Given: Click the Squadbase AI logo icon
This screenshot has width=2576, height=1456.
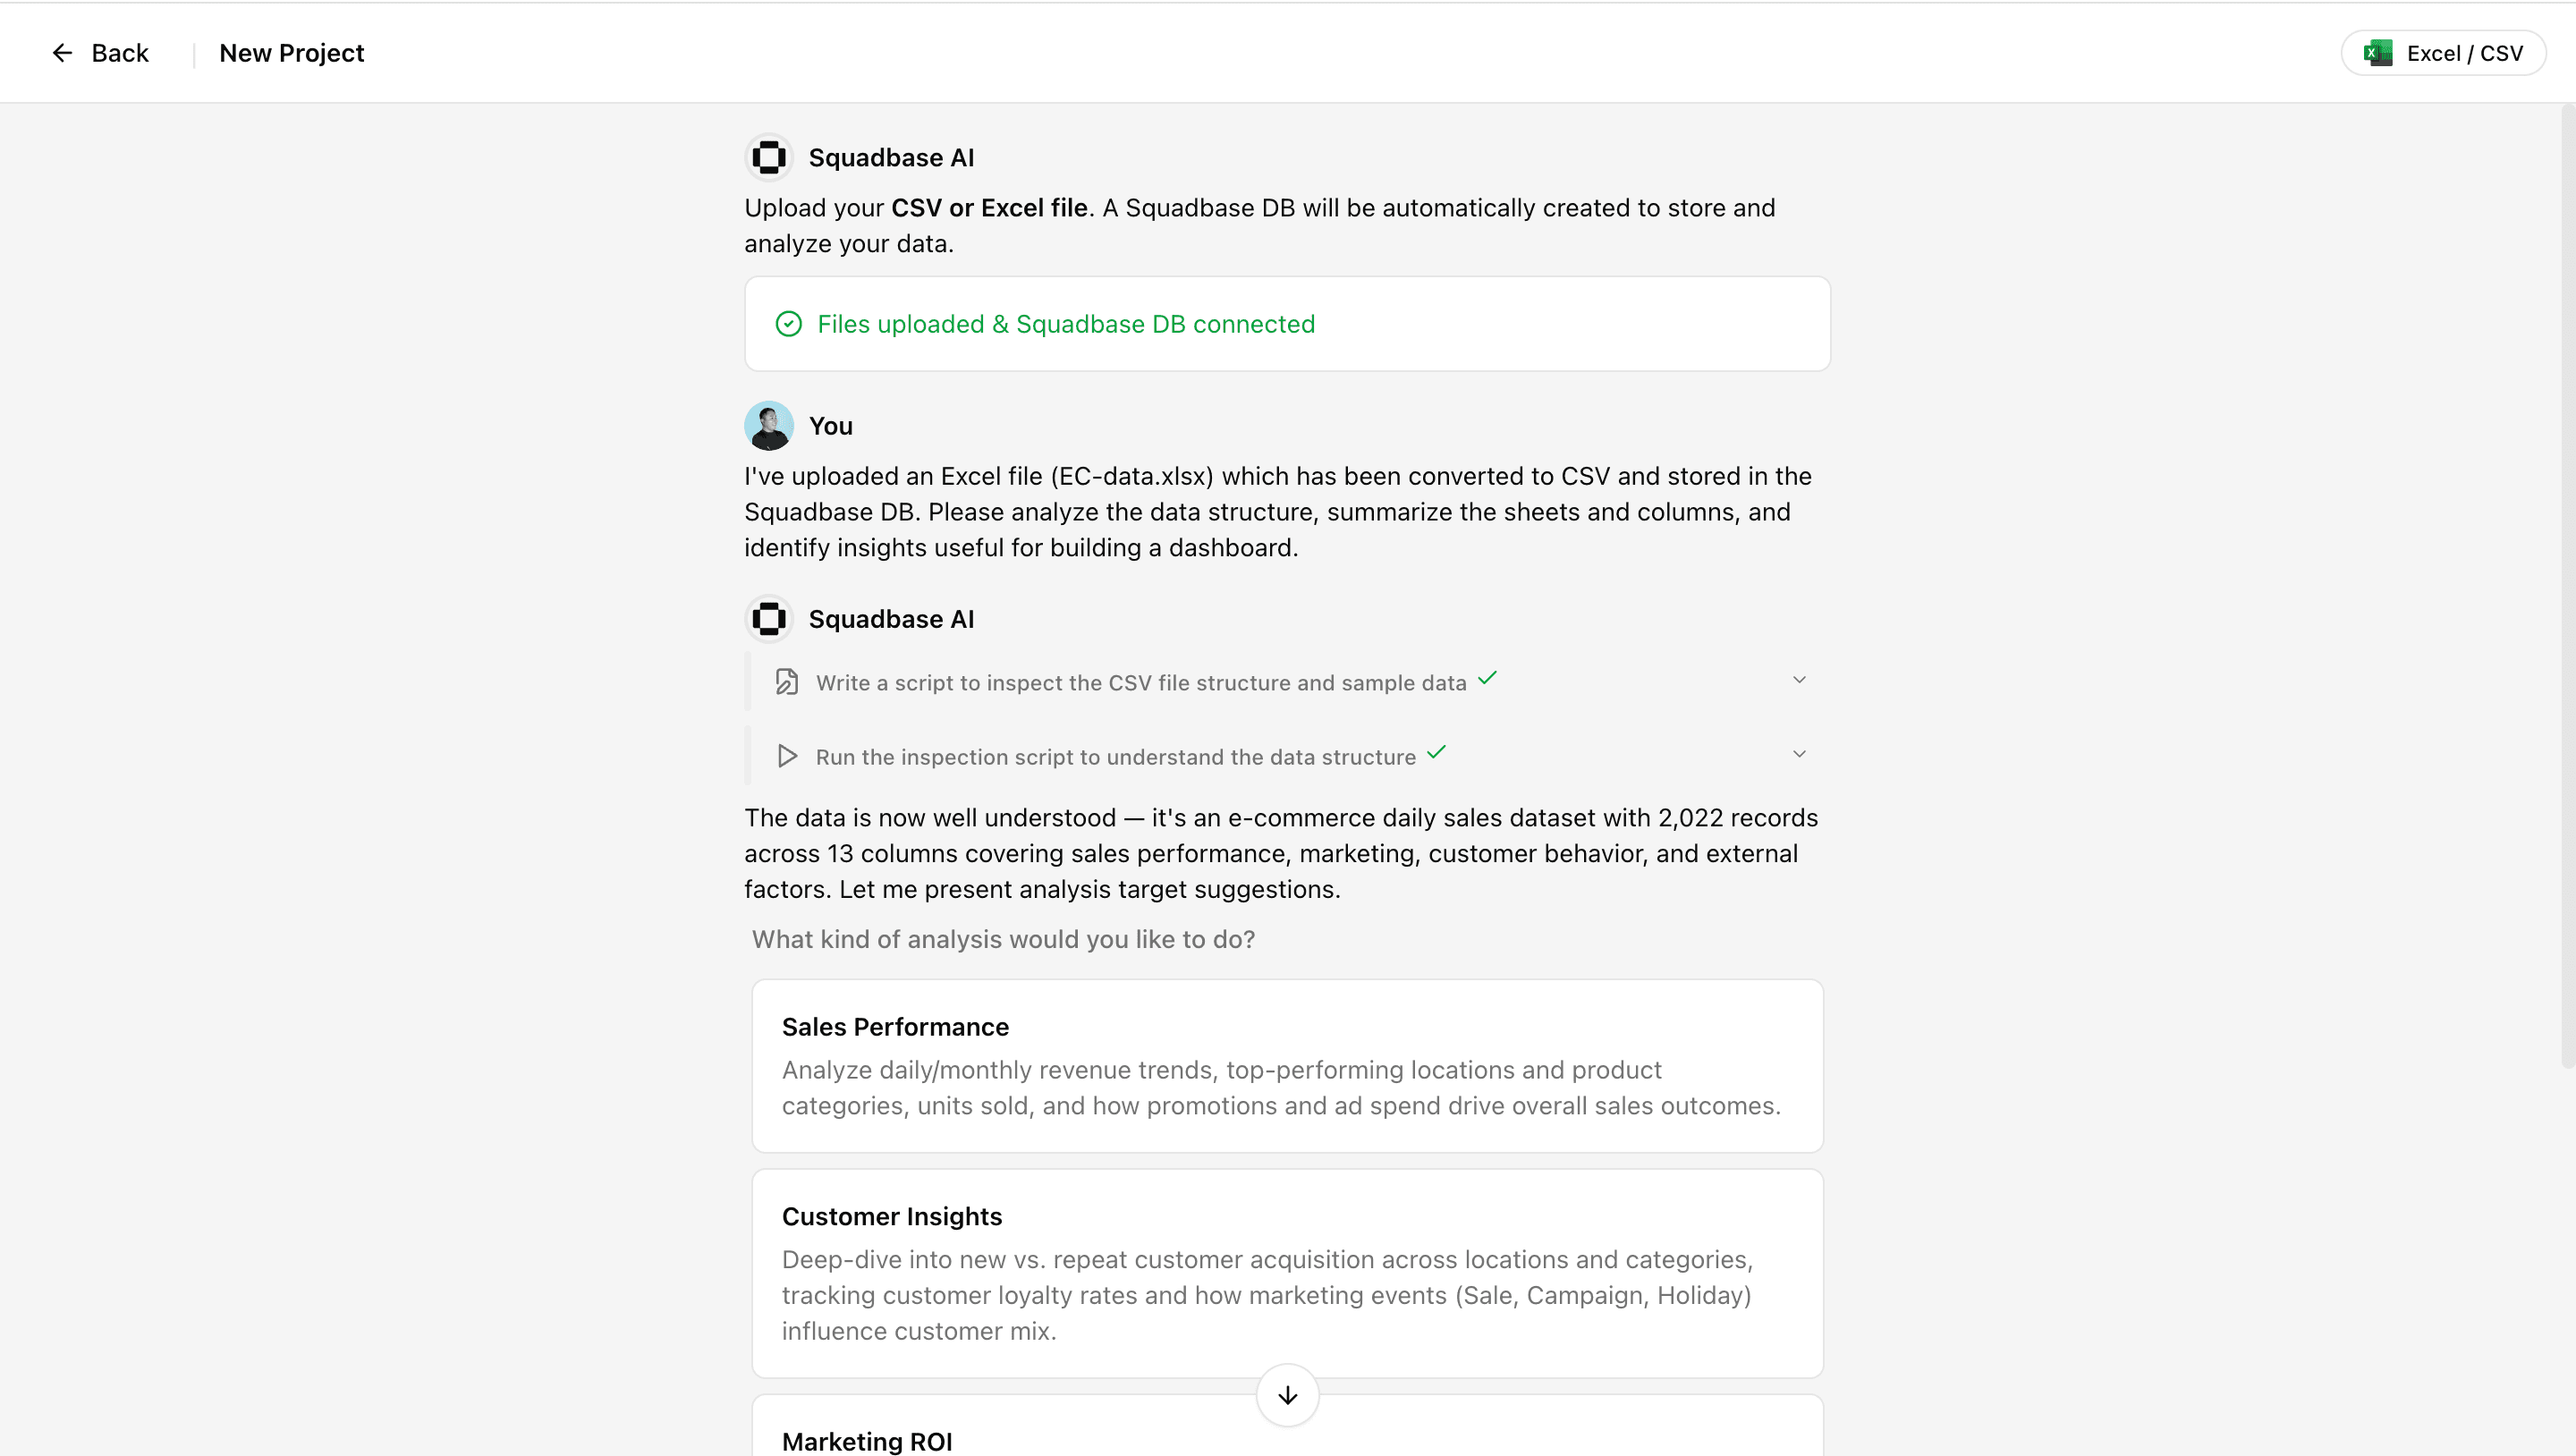Looking at the screenshot, I should point(768,157).
